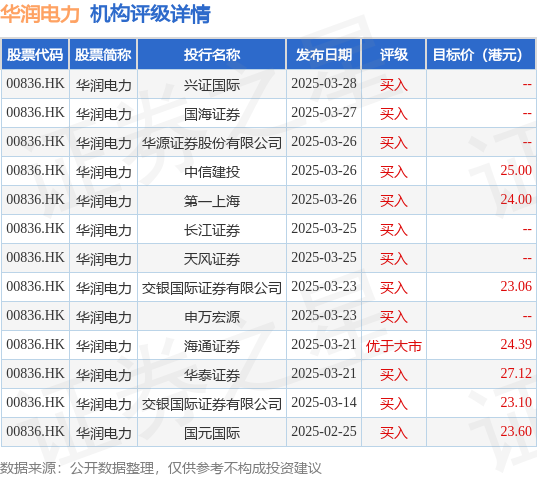The image size is (537, 477).
Task: Click the target price 25.00
Action: tap(516, 170)
